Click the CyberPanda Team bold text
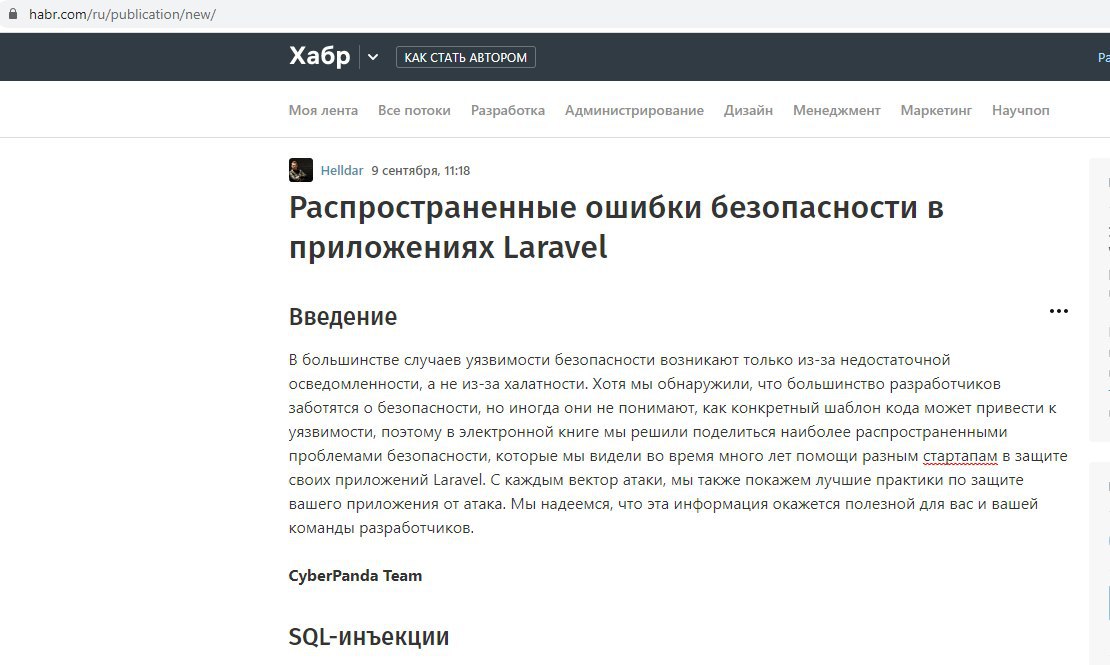 tap(355, 576)
